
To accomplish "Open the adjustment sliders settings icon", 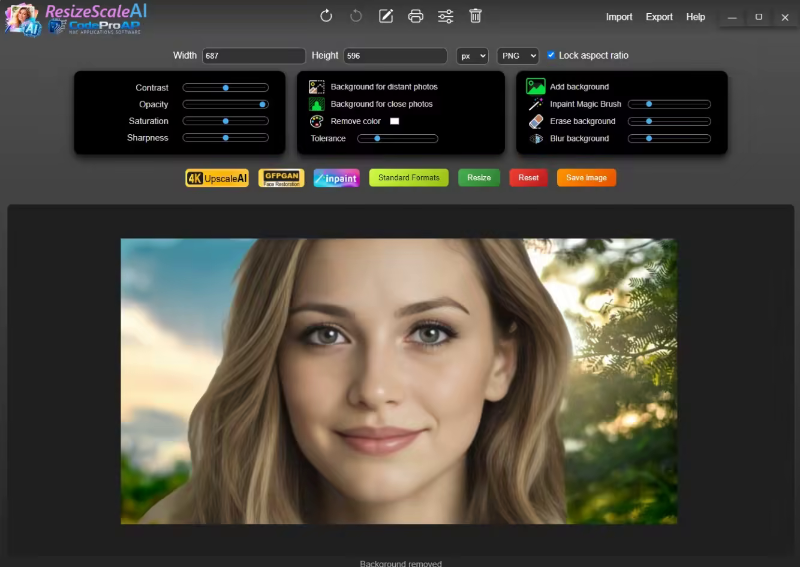I will [x=446, y=16].
